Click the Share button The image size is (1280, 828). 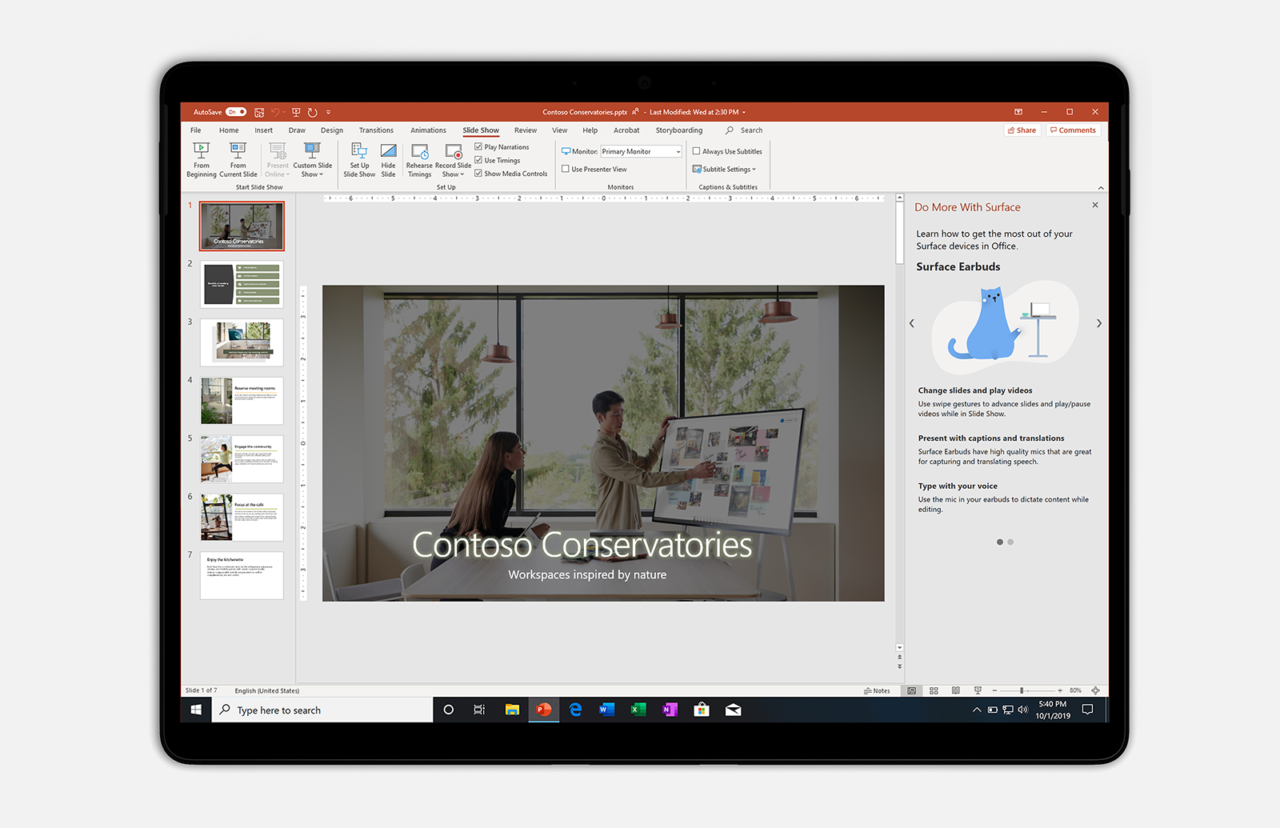pos(1022,130)
